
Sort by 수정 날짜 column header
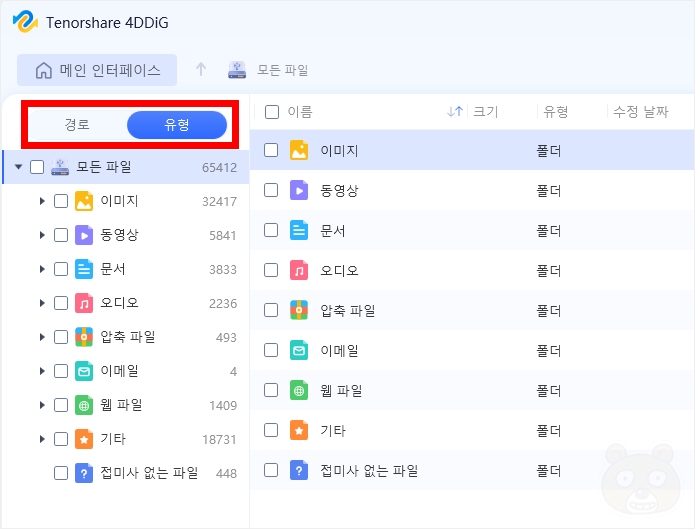point(640,111)
